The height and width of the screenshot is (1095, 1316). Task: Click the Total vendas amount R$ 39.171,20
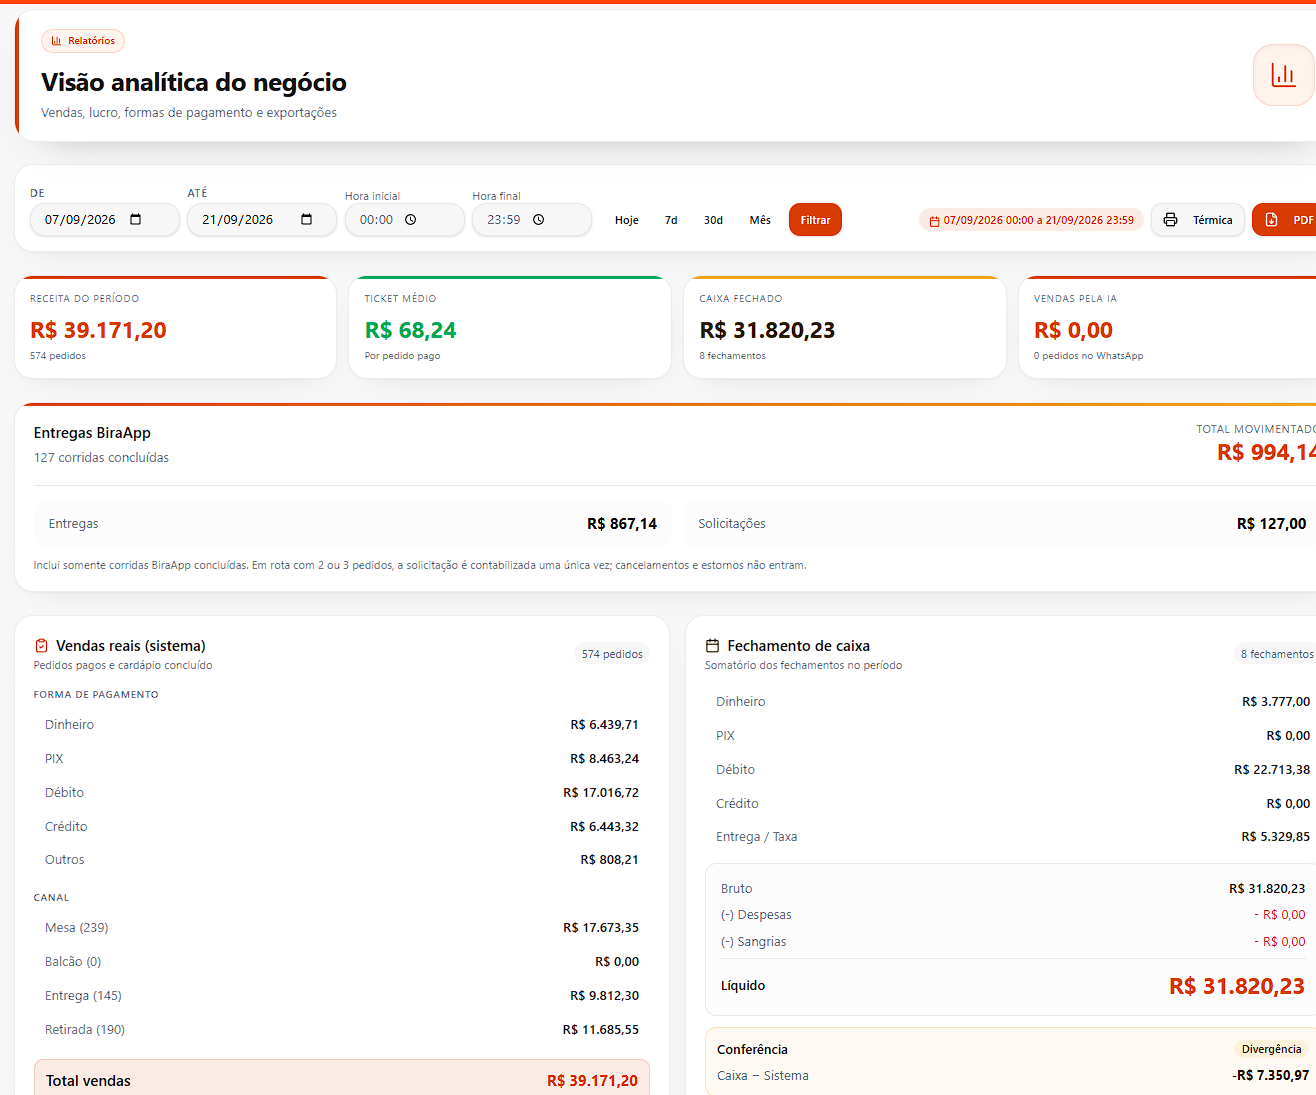click(592, 1081)
